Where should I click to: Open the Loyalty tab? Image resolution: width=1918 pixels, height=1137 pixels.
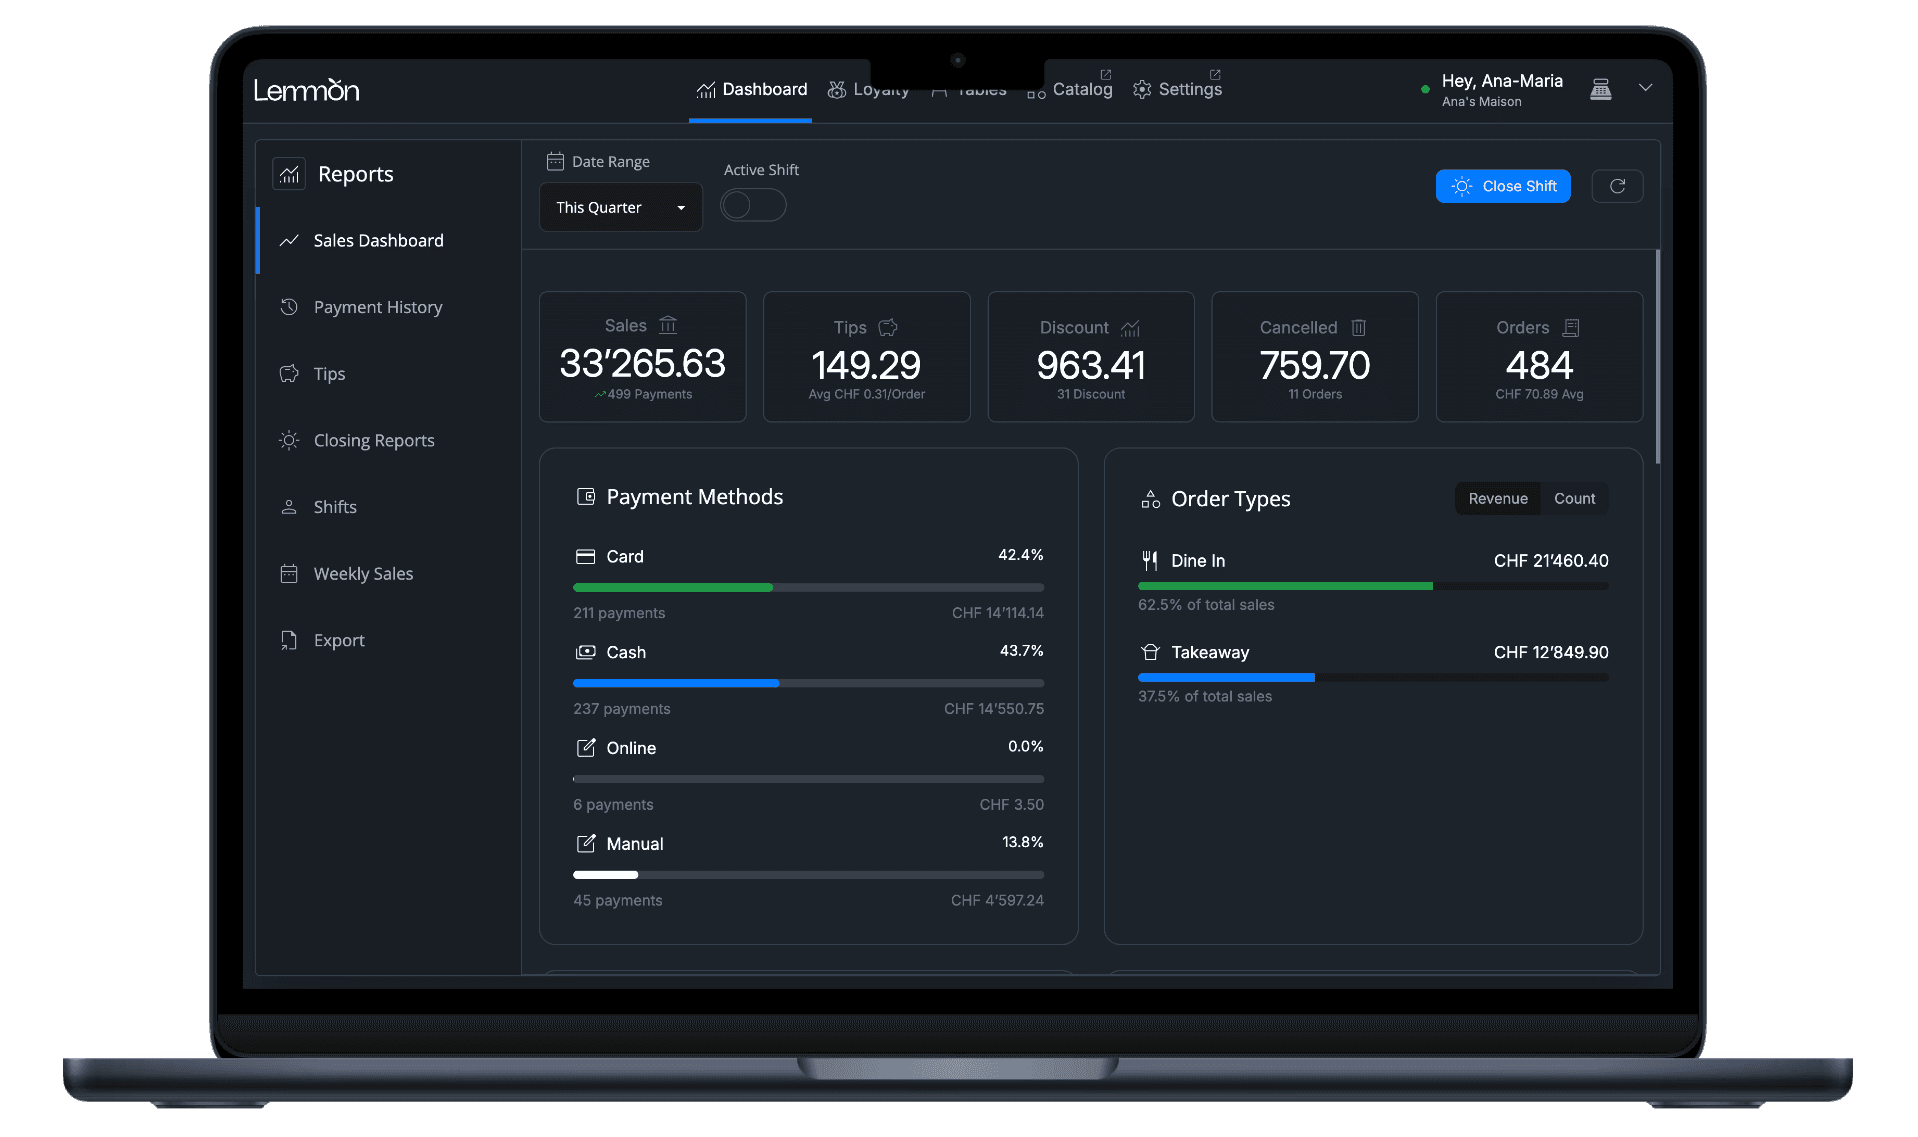[x=867, y=90]
